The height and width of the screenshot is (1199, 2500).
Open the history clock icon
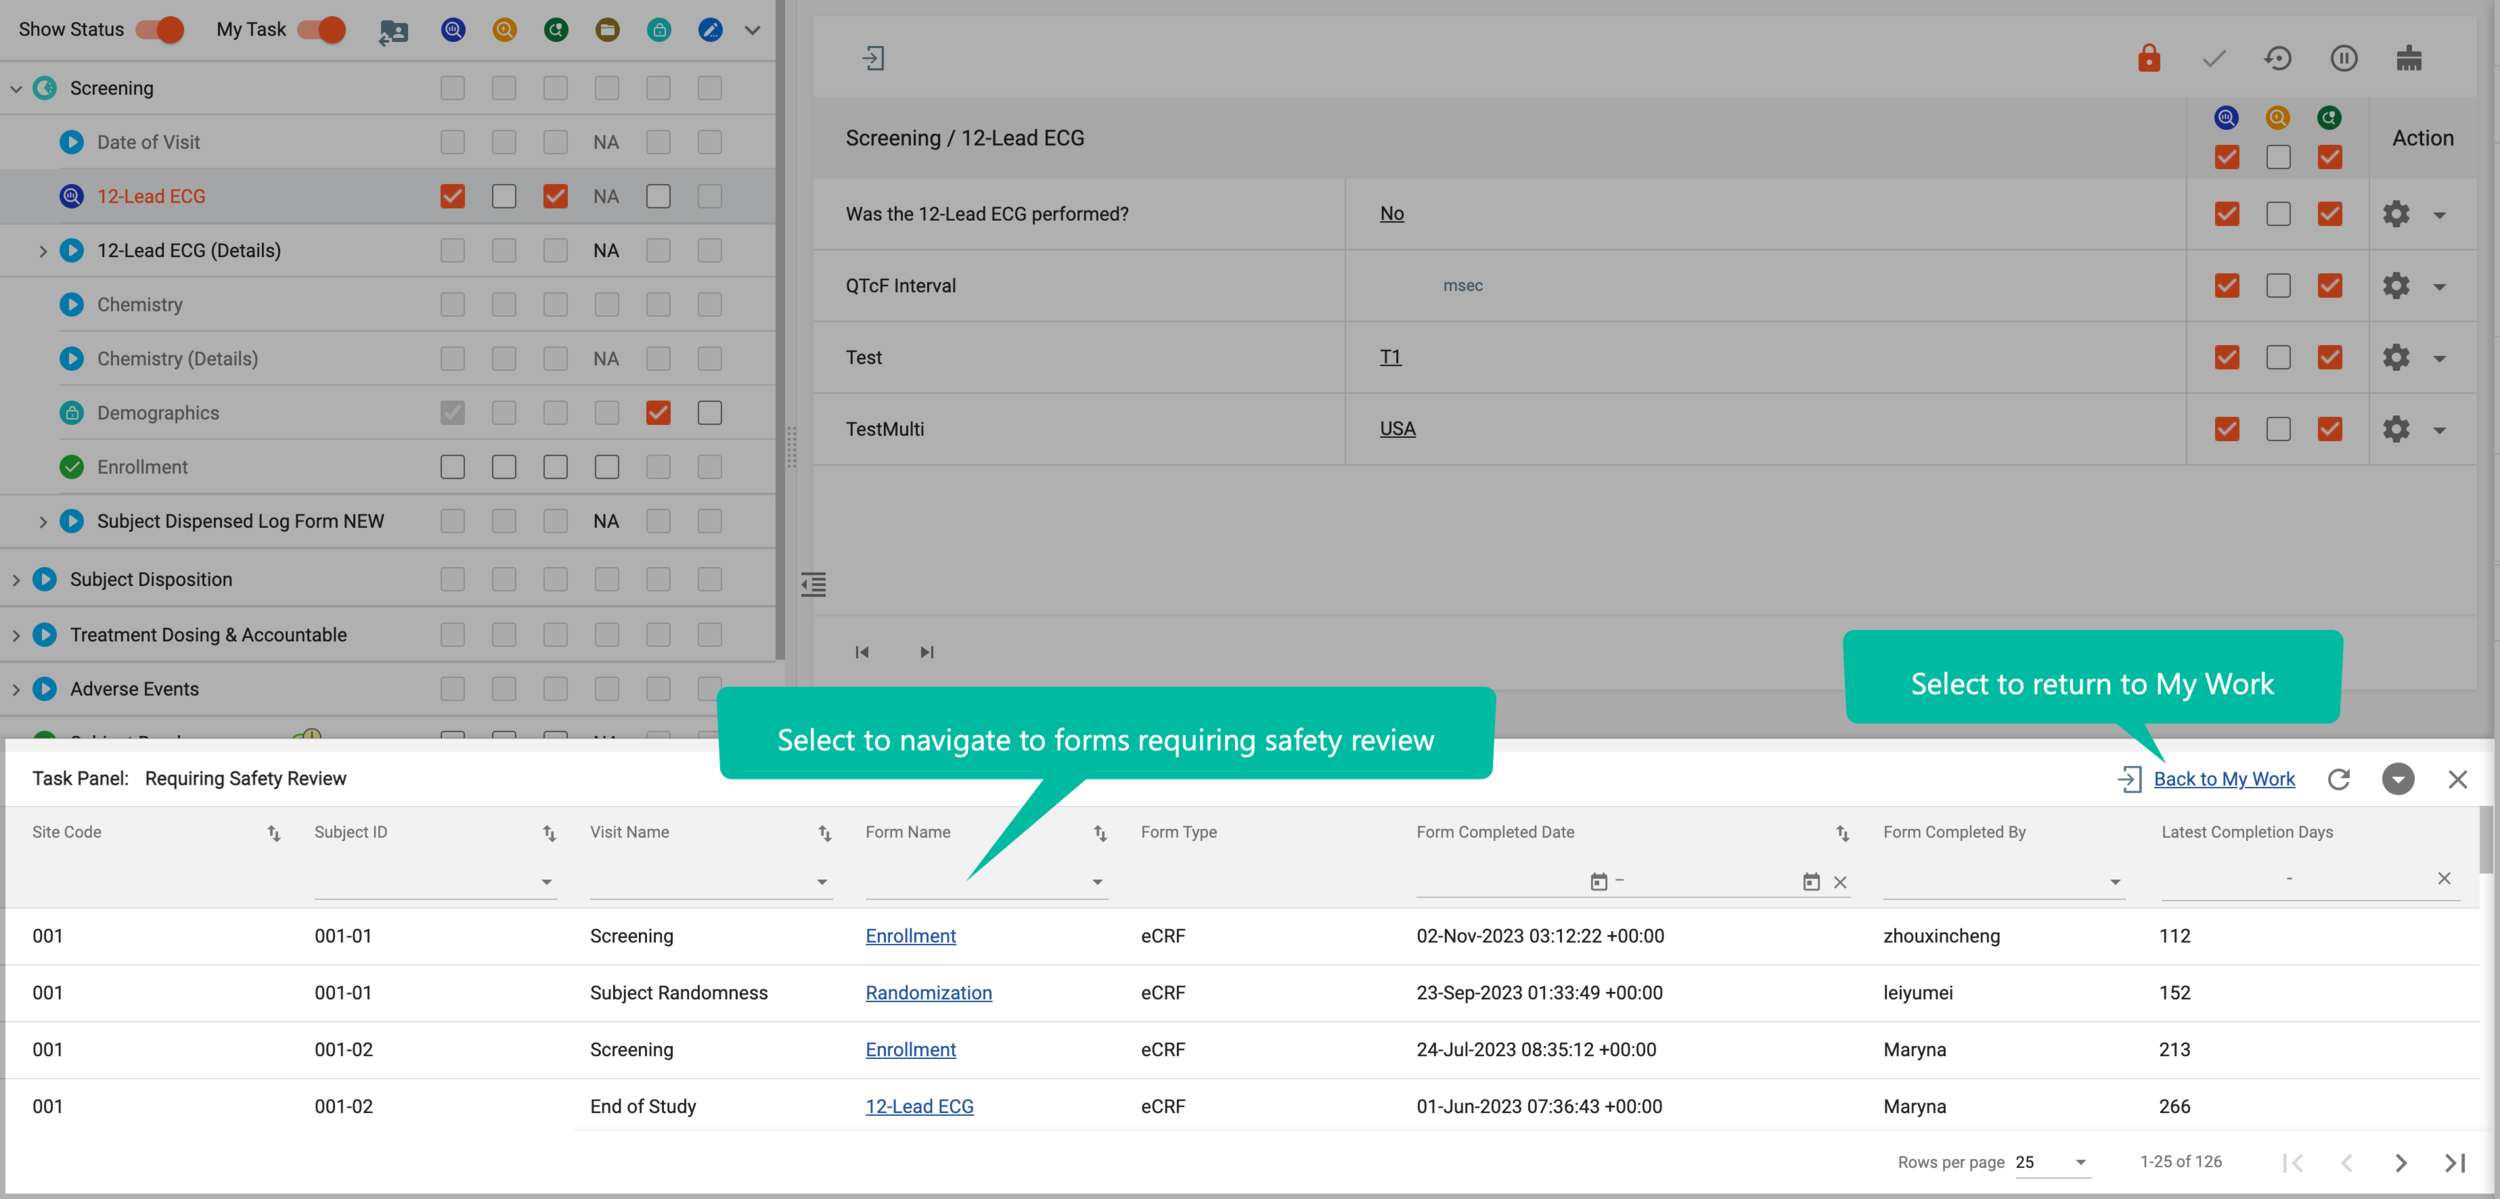click(2278, 58)
